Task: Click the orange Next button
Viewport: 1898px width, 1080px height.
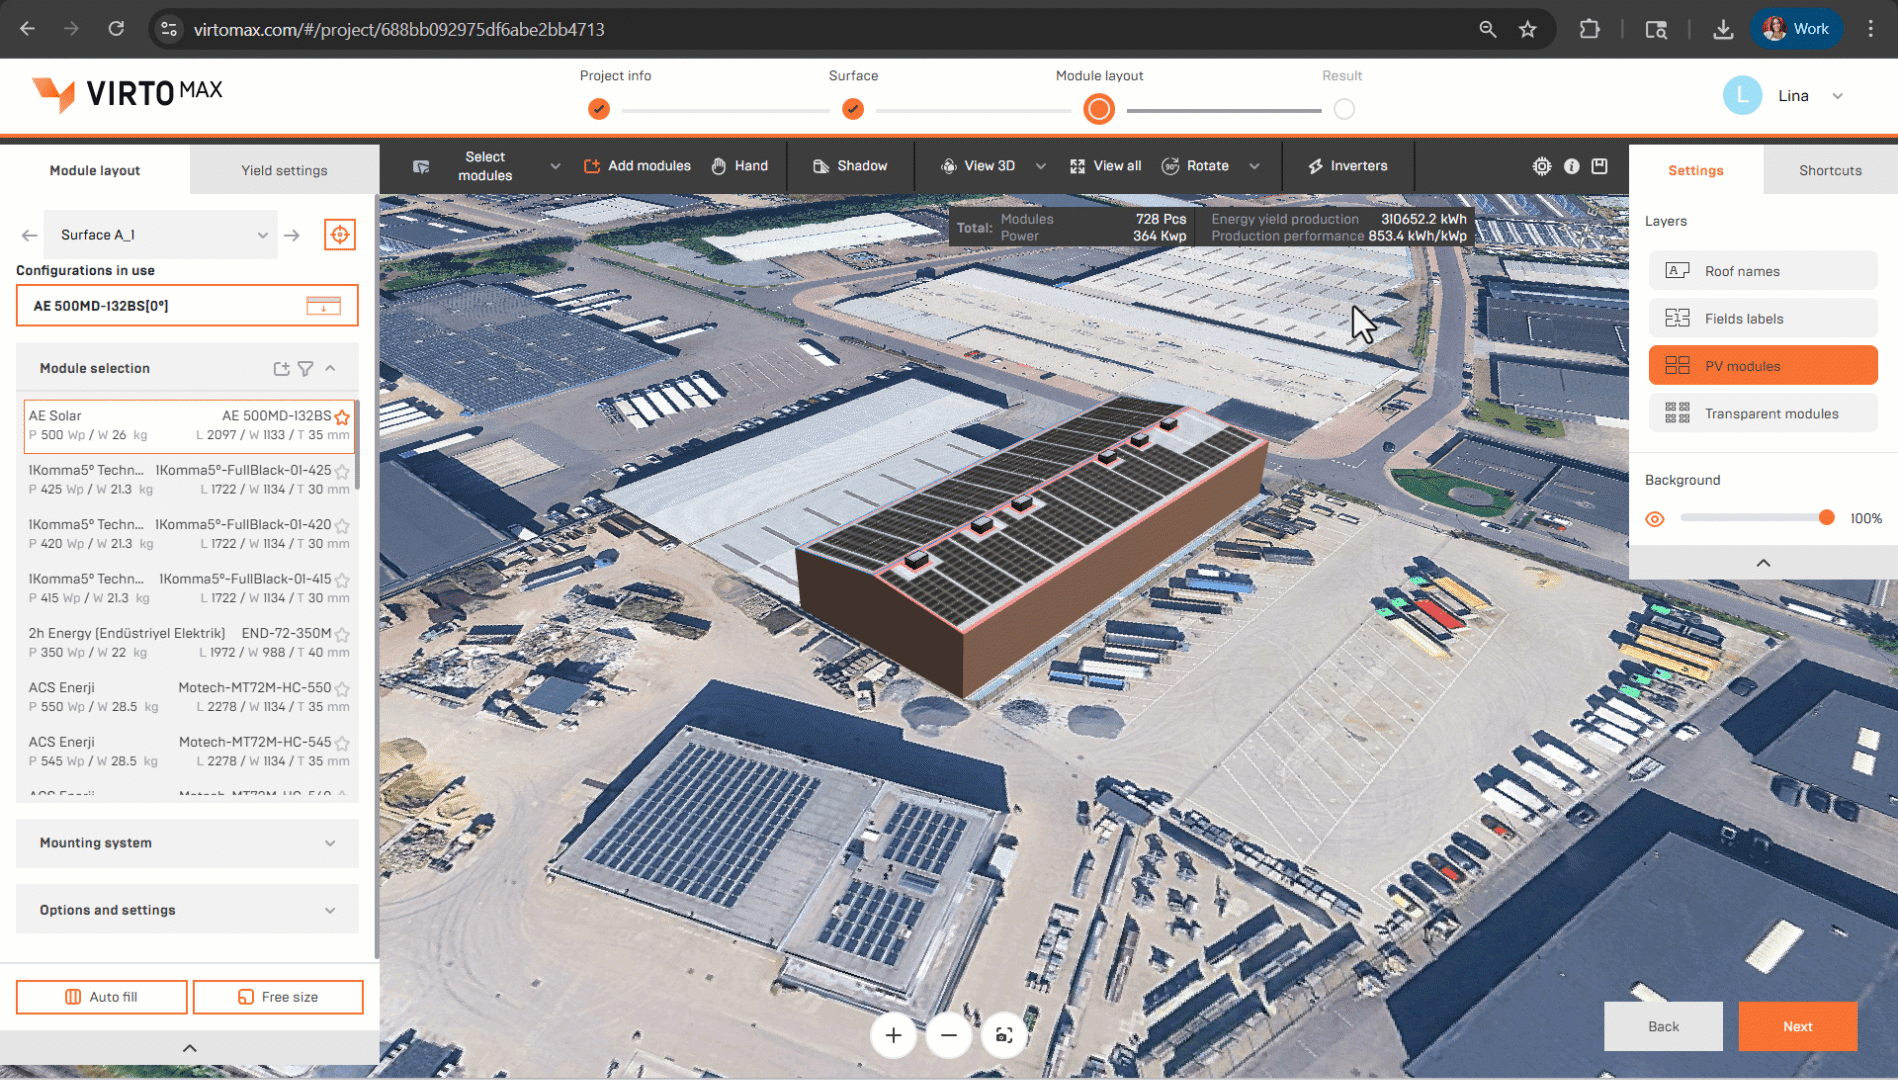Action: pyautogui.click(x=1797, y=1026)
